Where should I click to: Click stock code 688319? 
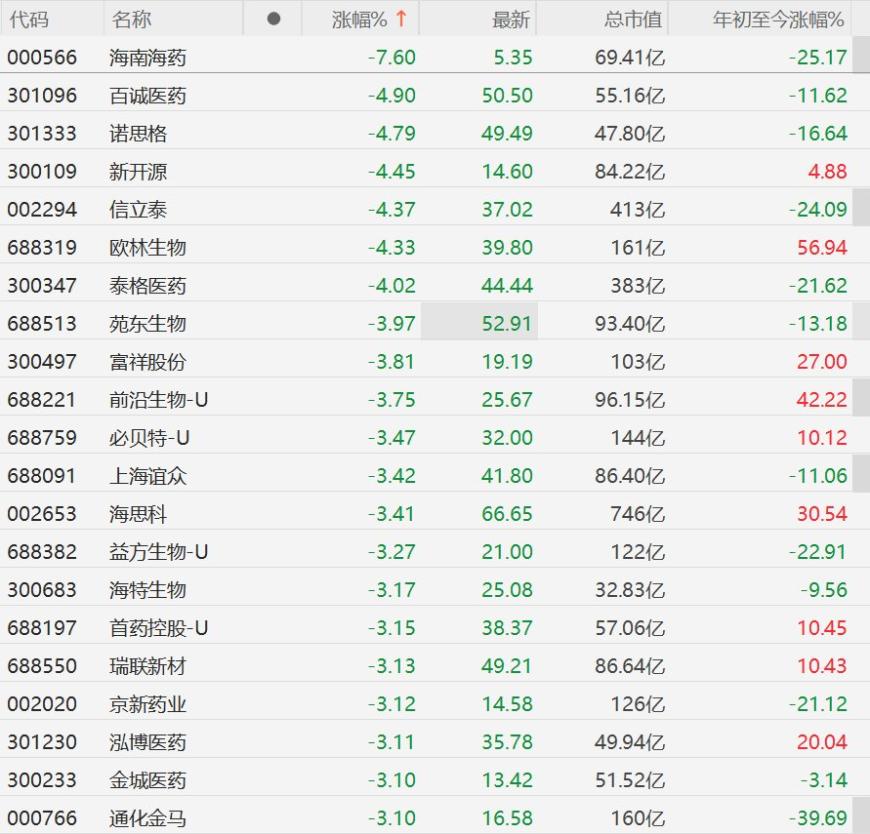42,247
